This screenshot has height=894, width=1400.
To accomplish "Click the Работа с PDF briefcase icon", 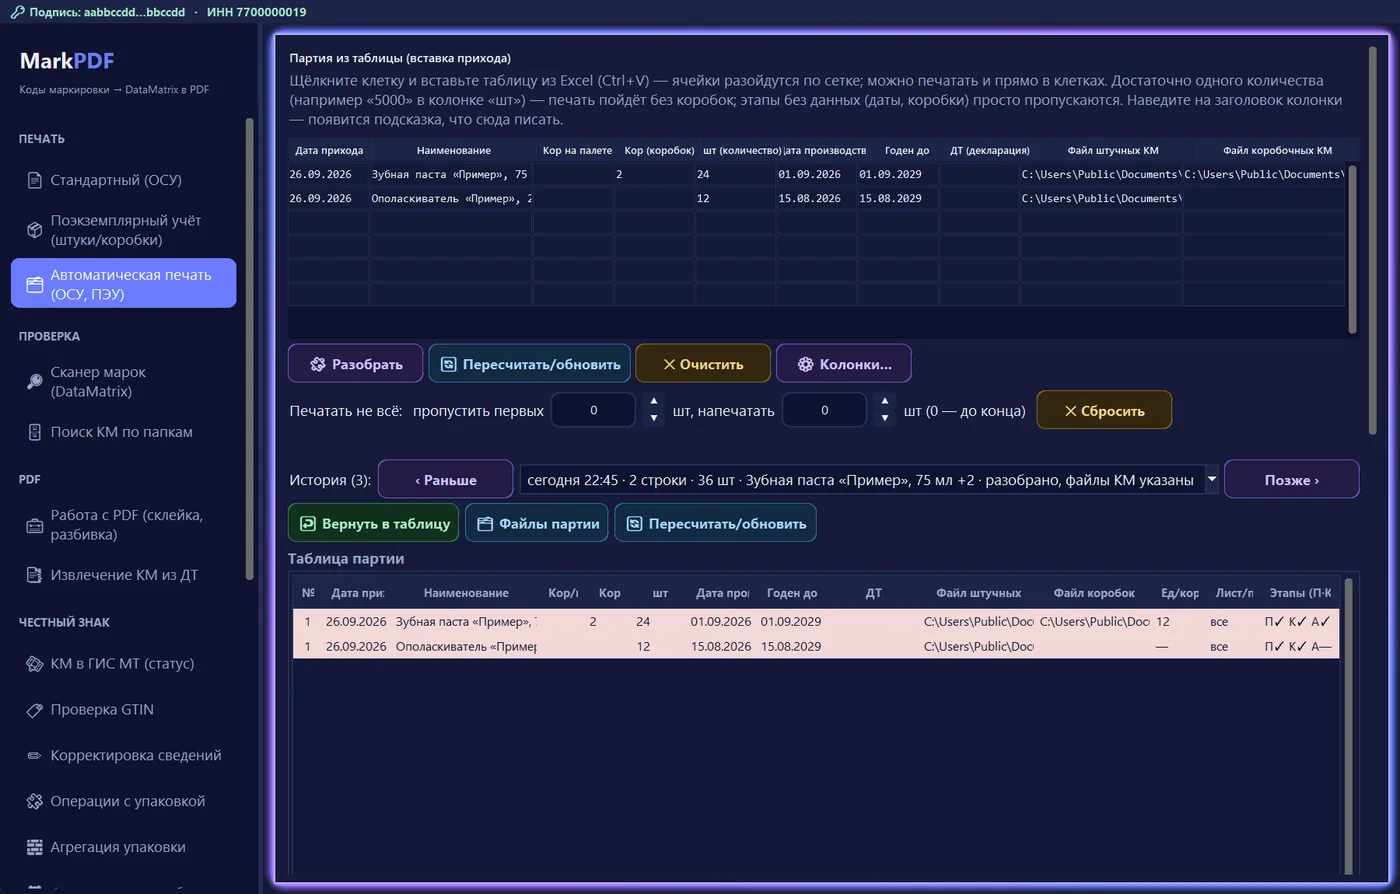I will pyautogui.click(x=34, y=525).
